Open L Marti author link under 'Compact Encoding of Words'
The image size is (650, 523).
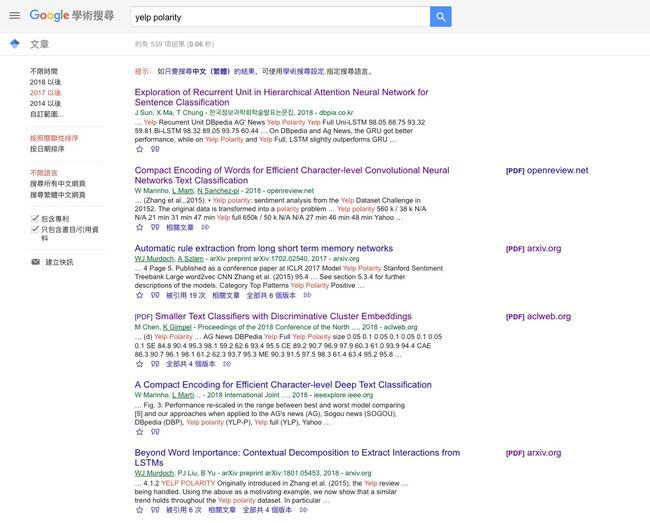pos(183,191)
